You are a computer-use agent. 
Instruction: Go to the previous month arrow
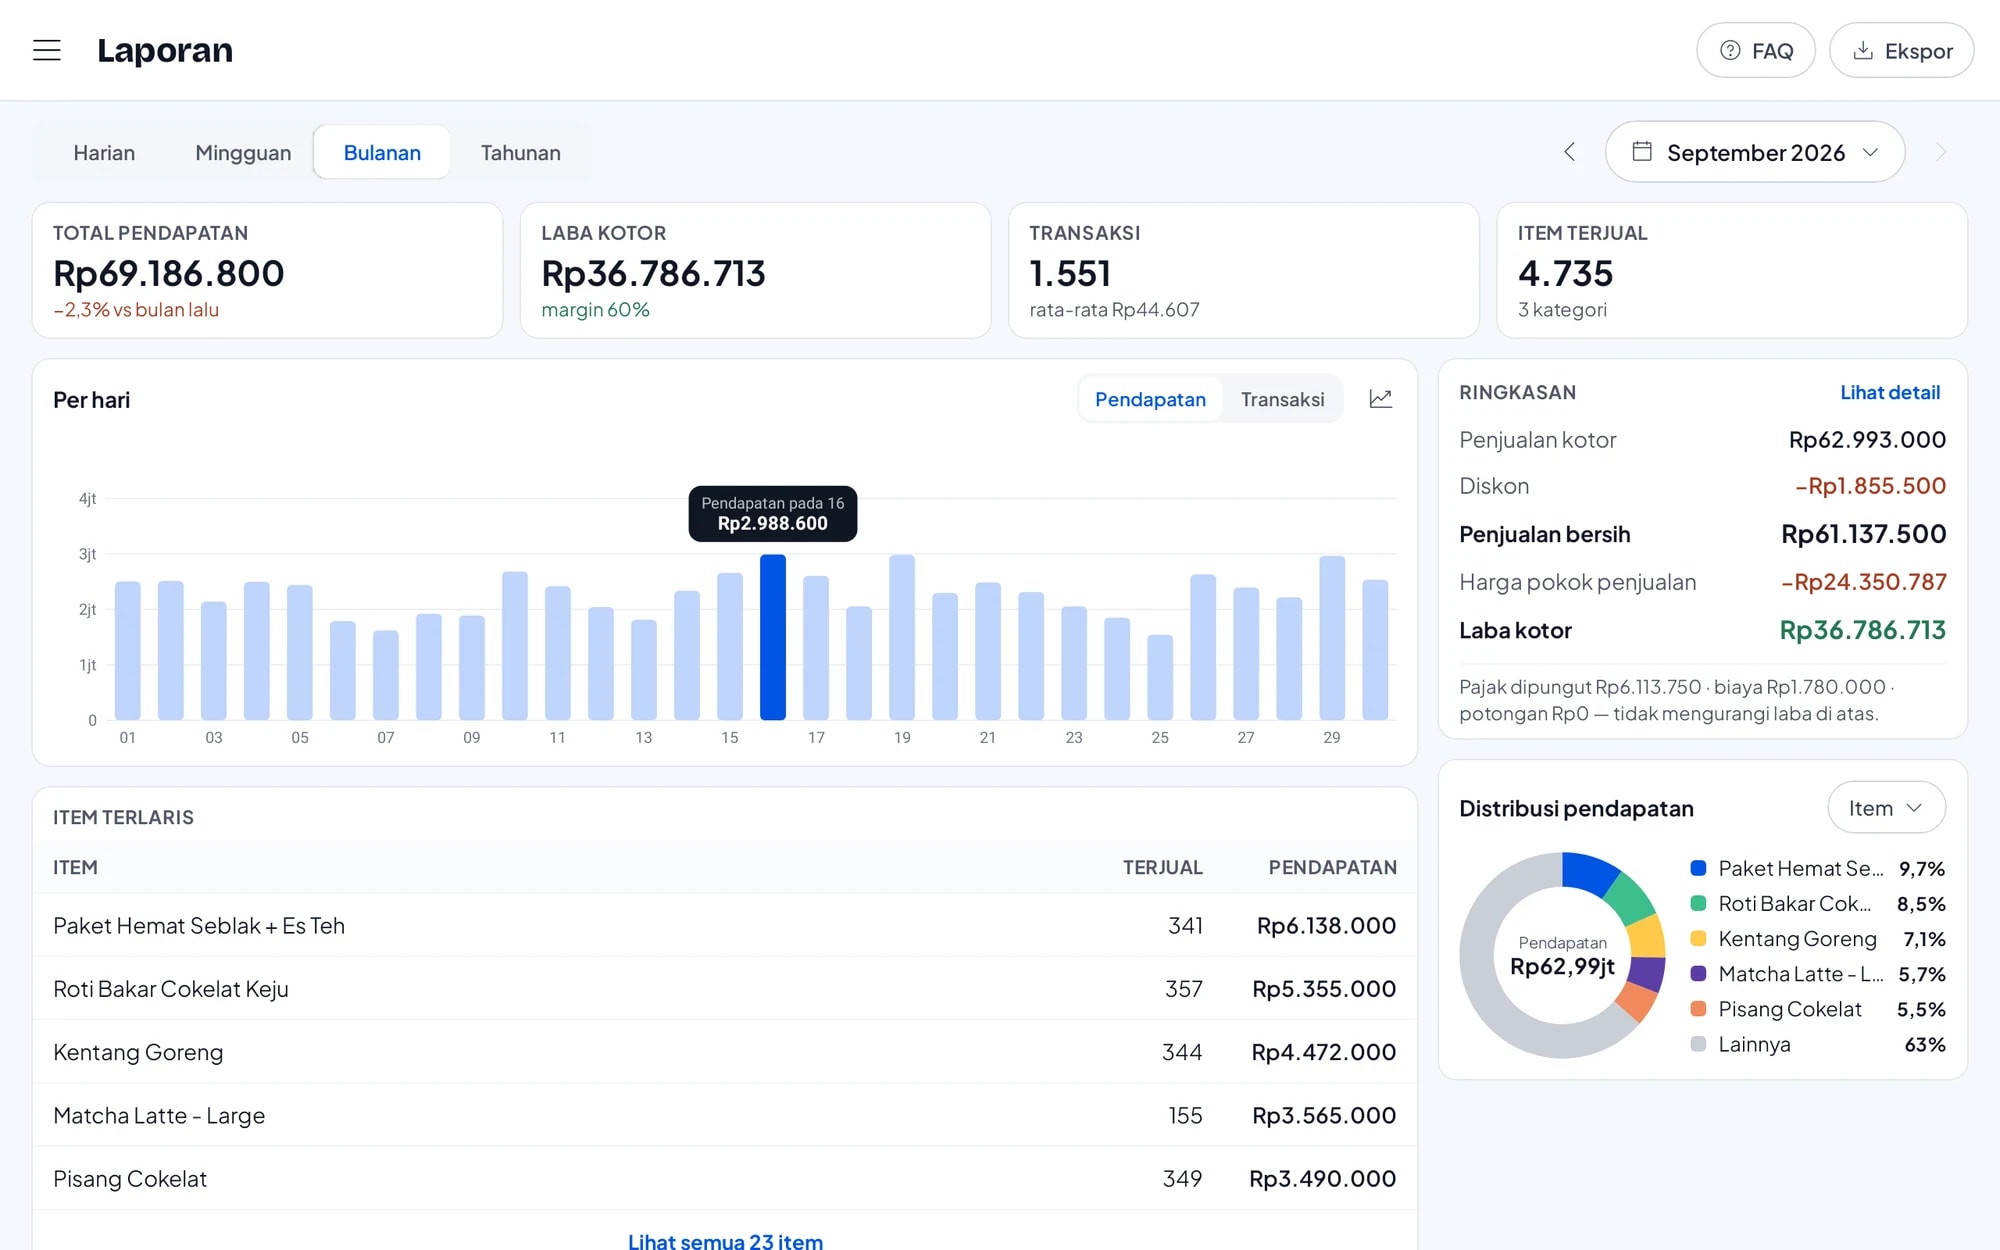click(1570, 152)
